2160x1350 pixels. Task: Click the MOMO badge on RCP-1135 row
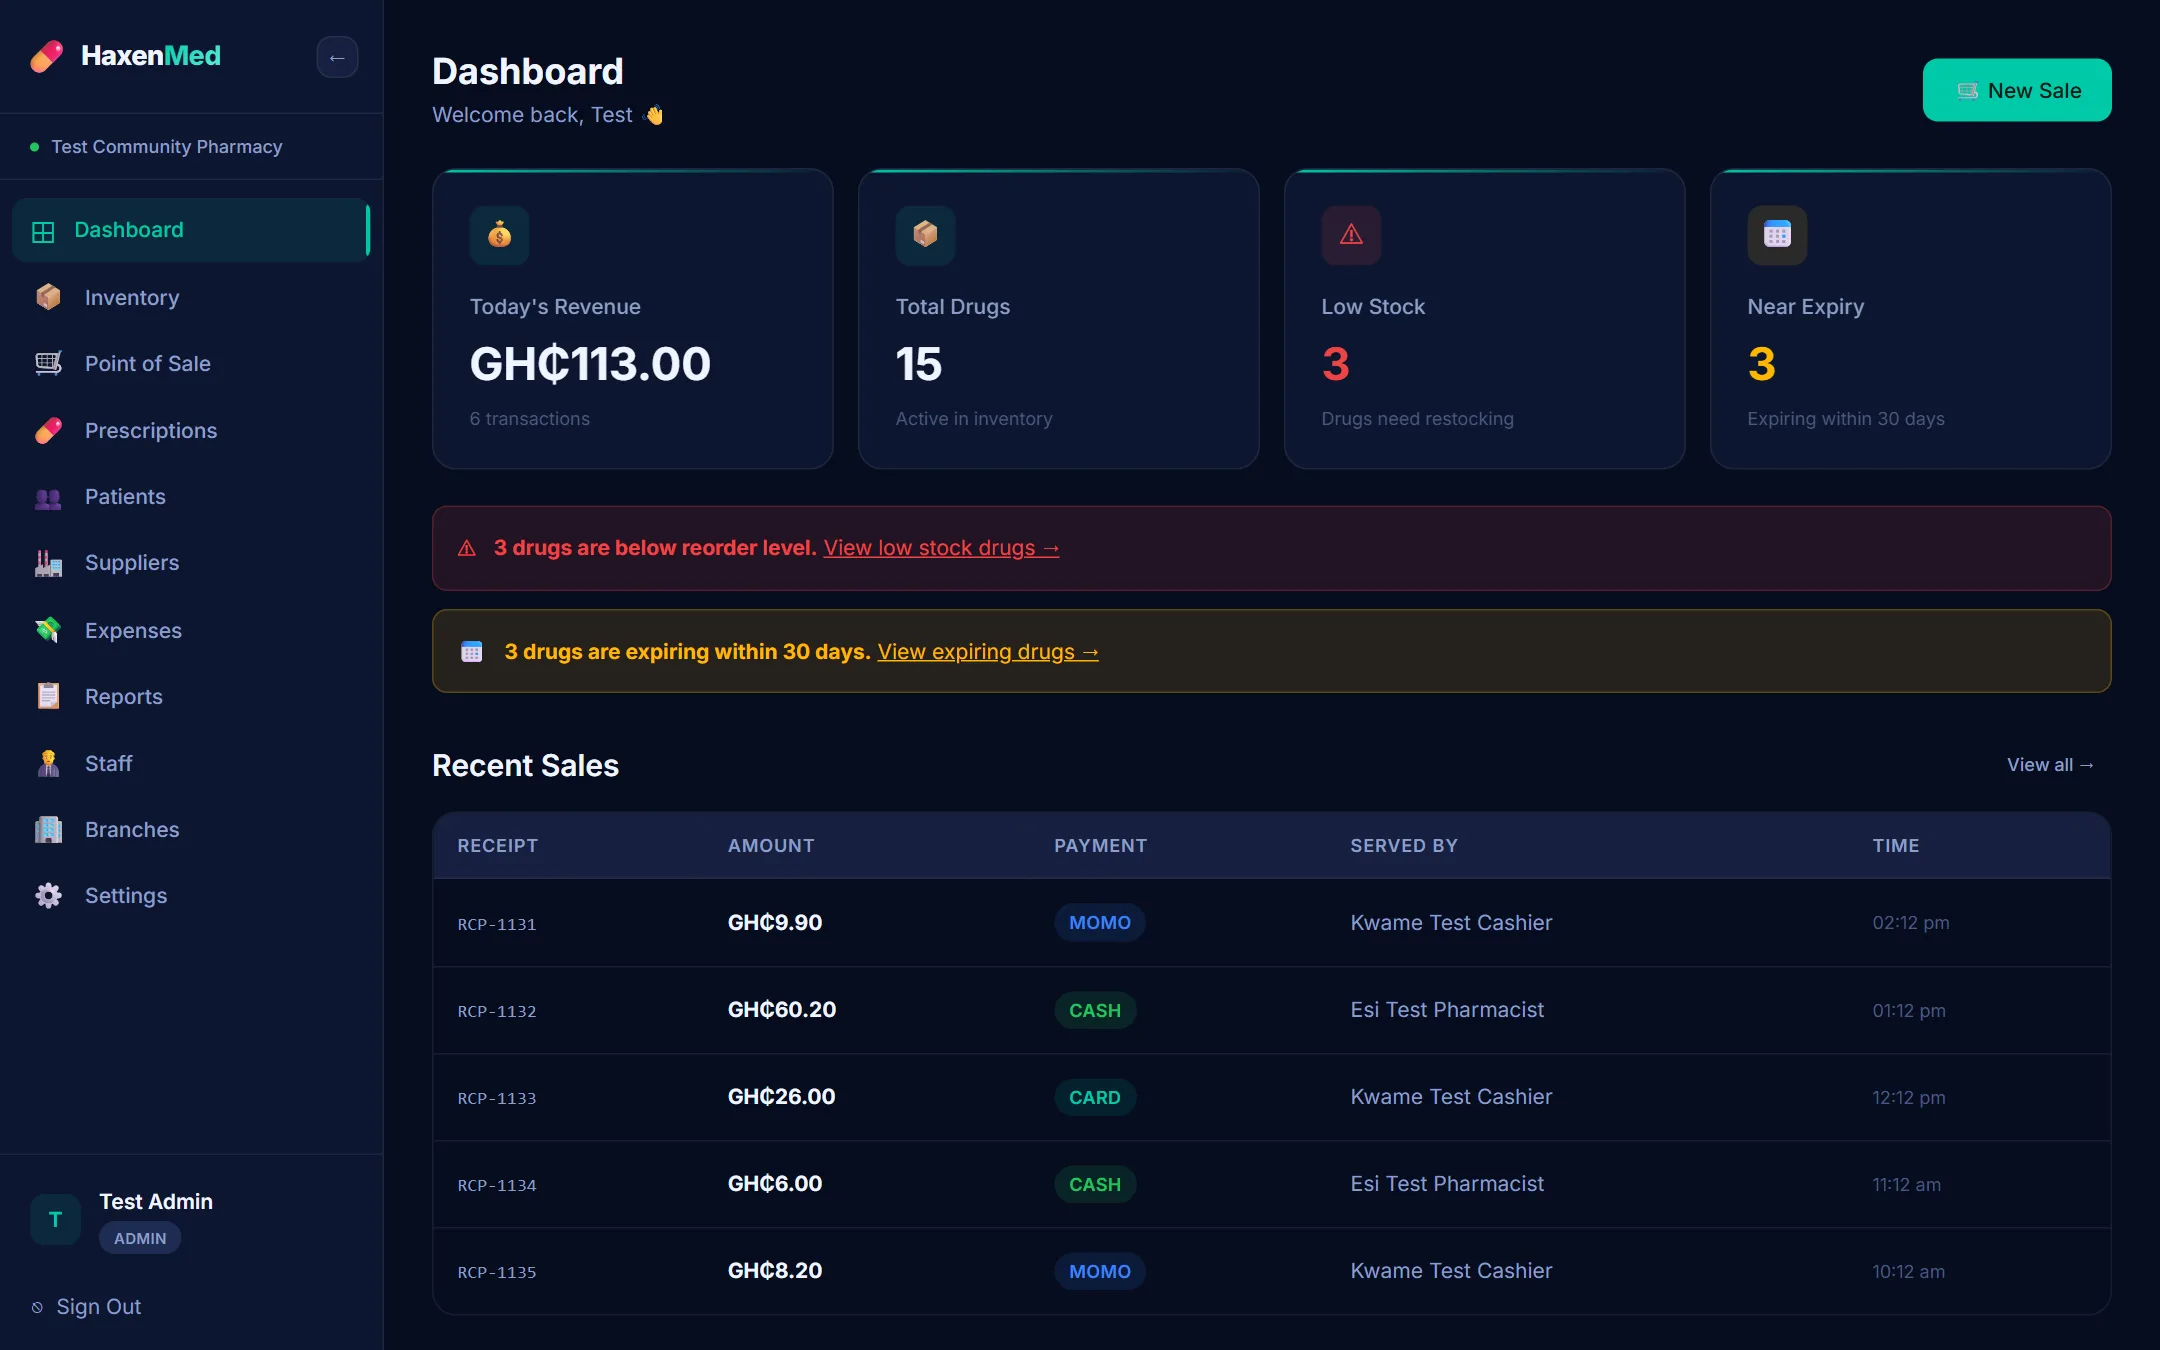(1100, 1271)
